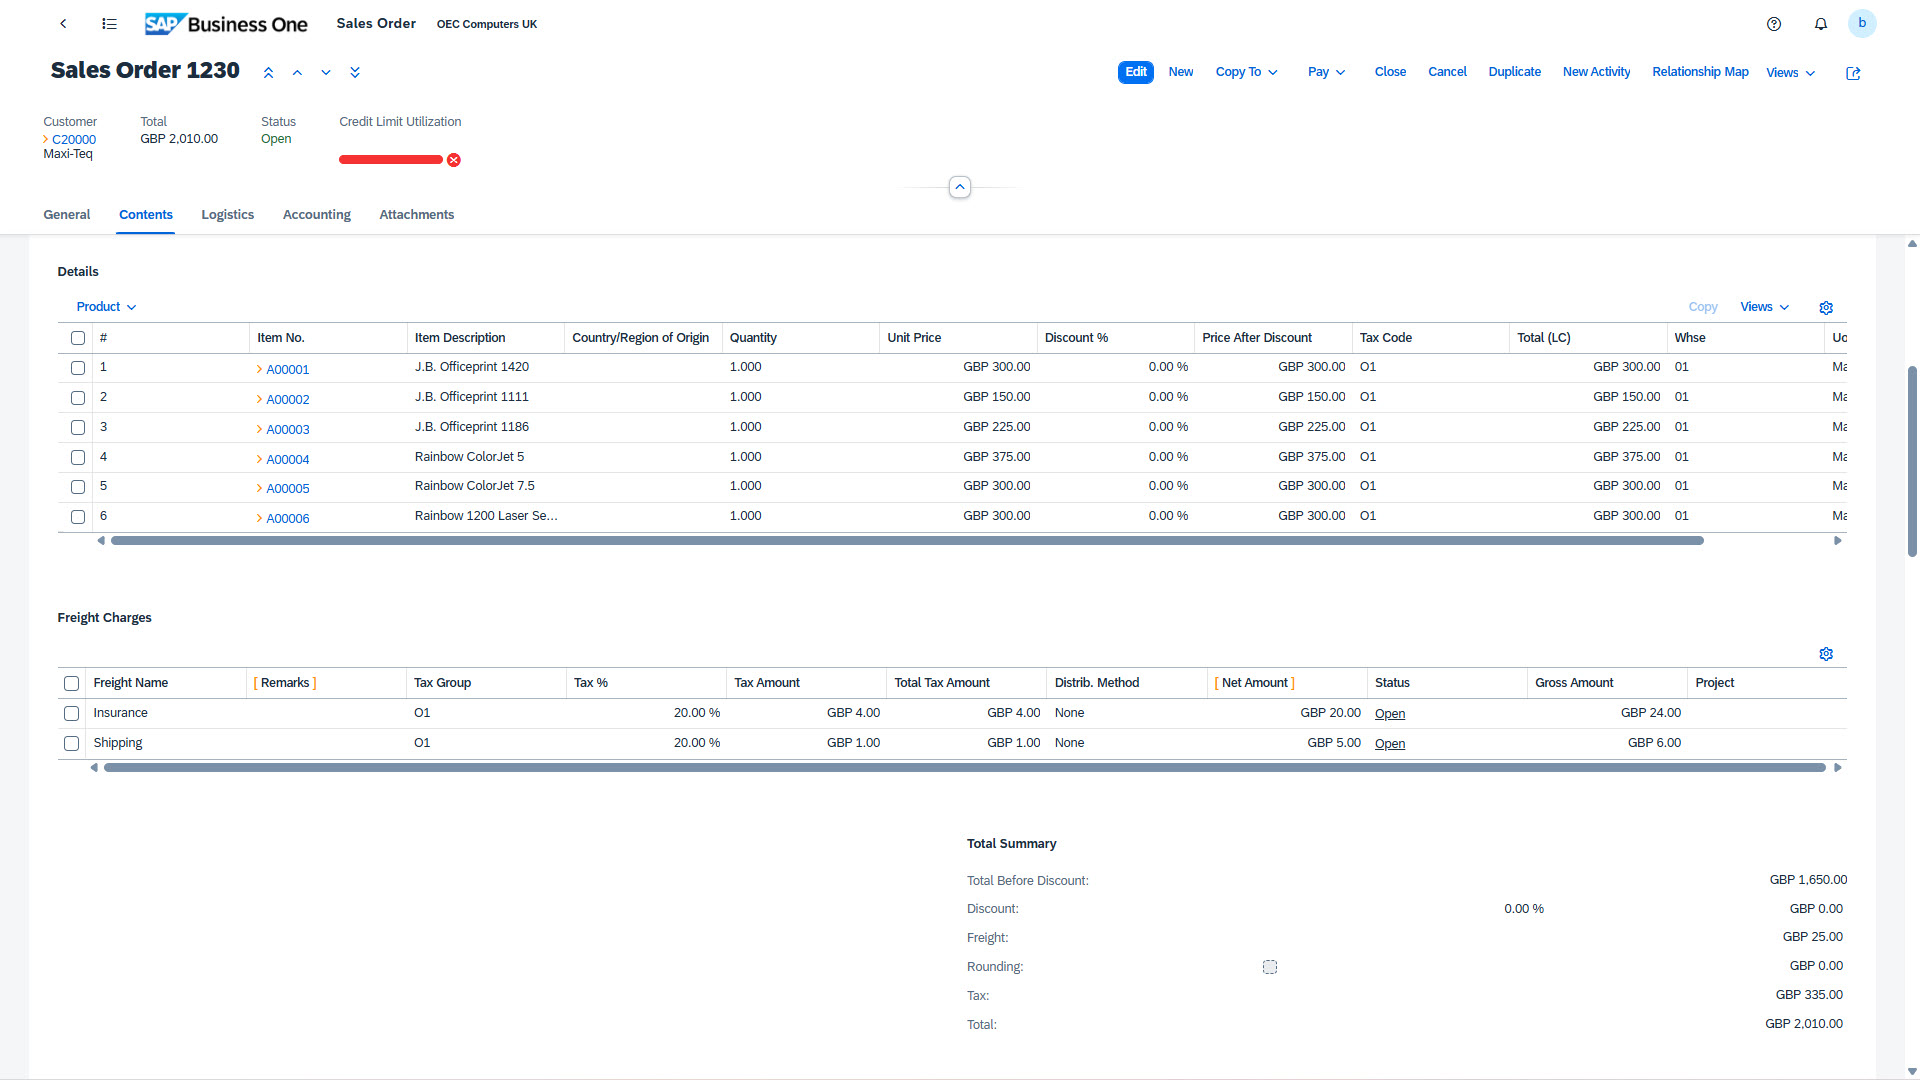Click the Details table horizontal scrollbar
Viewport: 1920px width, 1080px height.
pos(906,541)
